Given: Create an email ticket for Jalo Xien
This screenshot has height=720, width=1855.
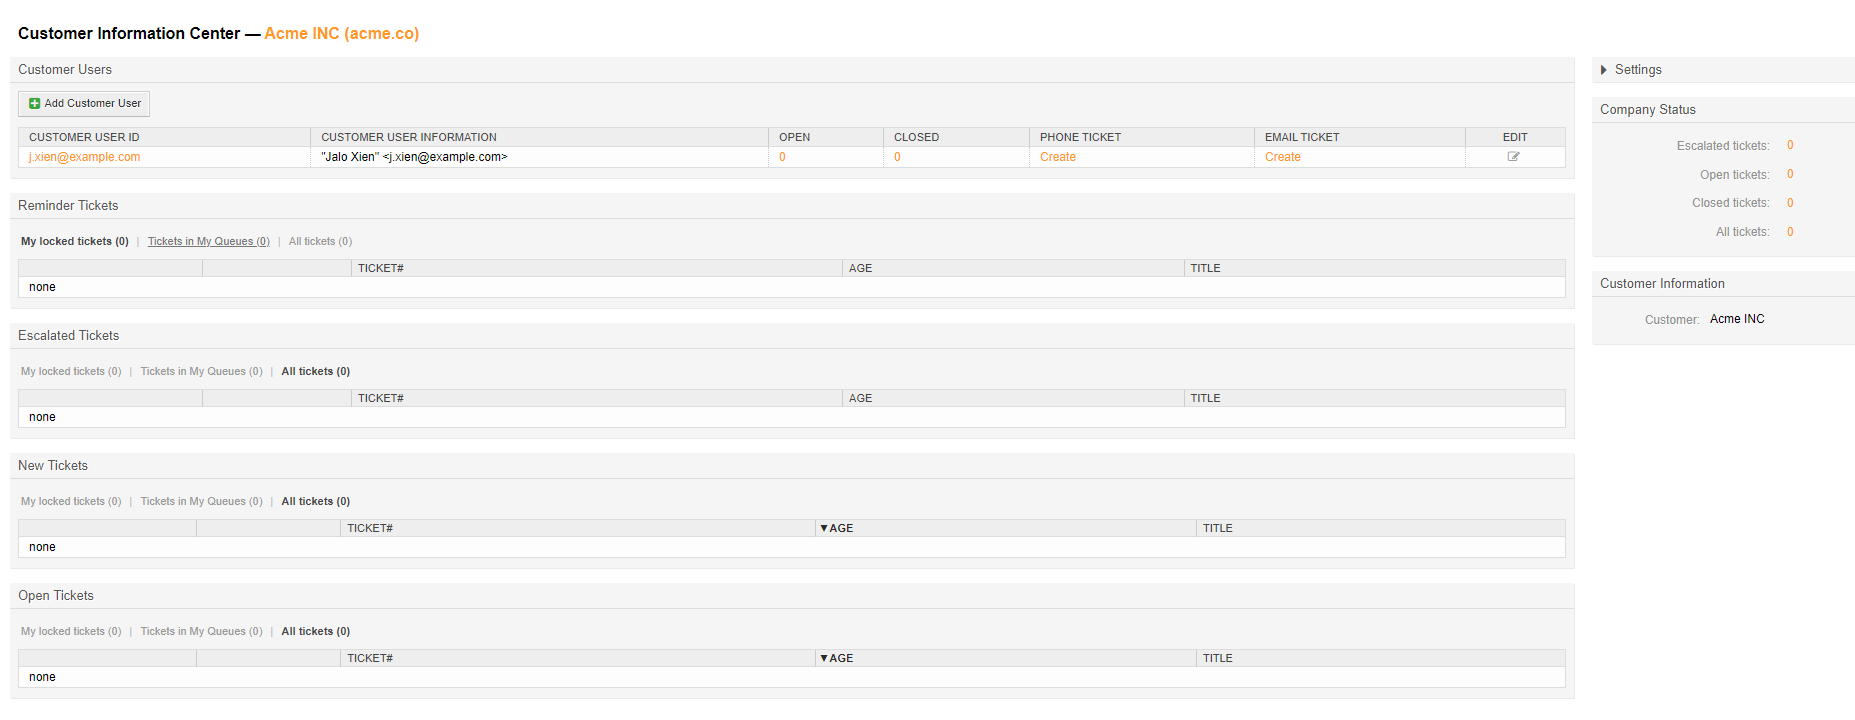Looking at the screenshot, I should pyautogui.click(x=1282, y=157).
